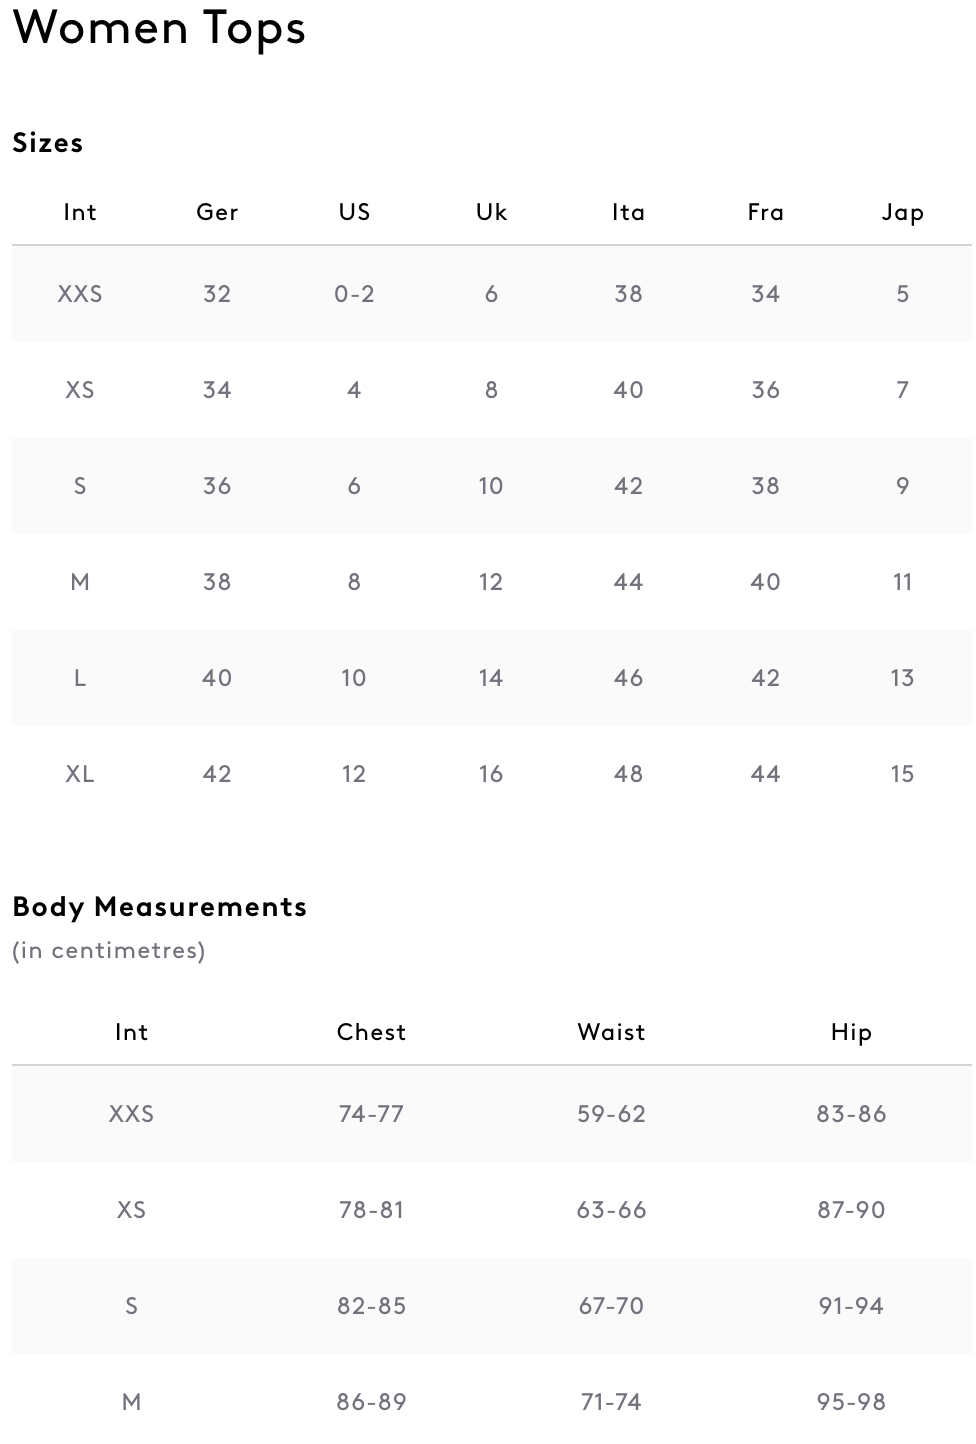Click the "Uk" column header

coord(491,212)
